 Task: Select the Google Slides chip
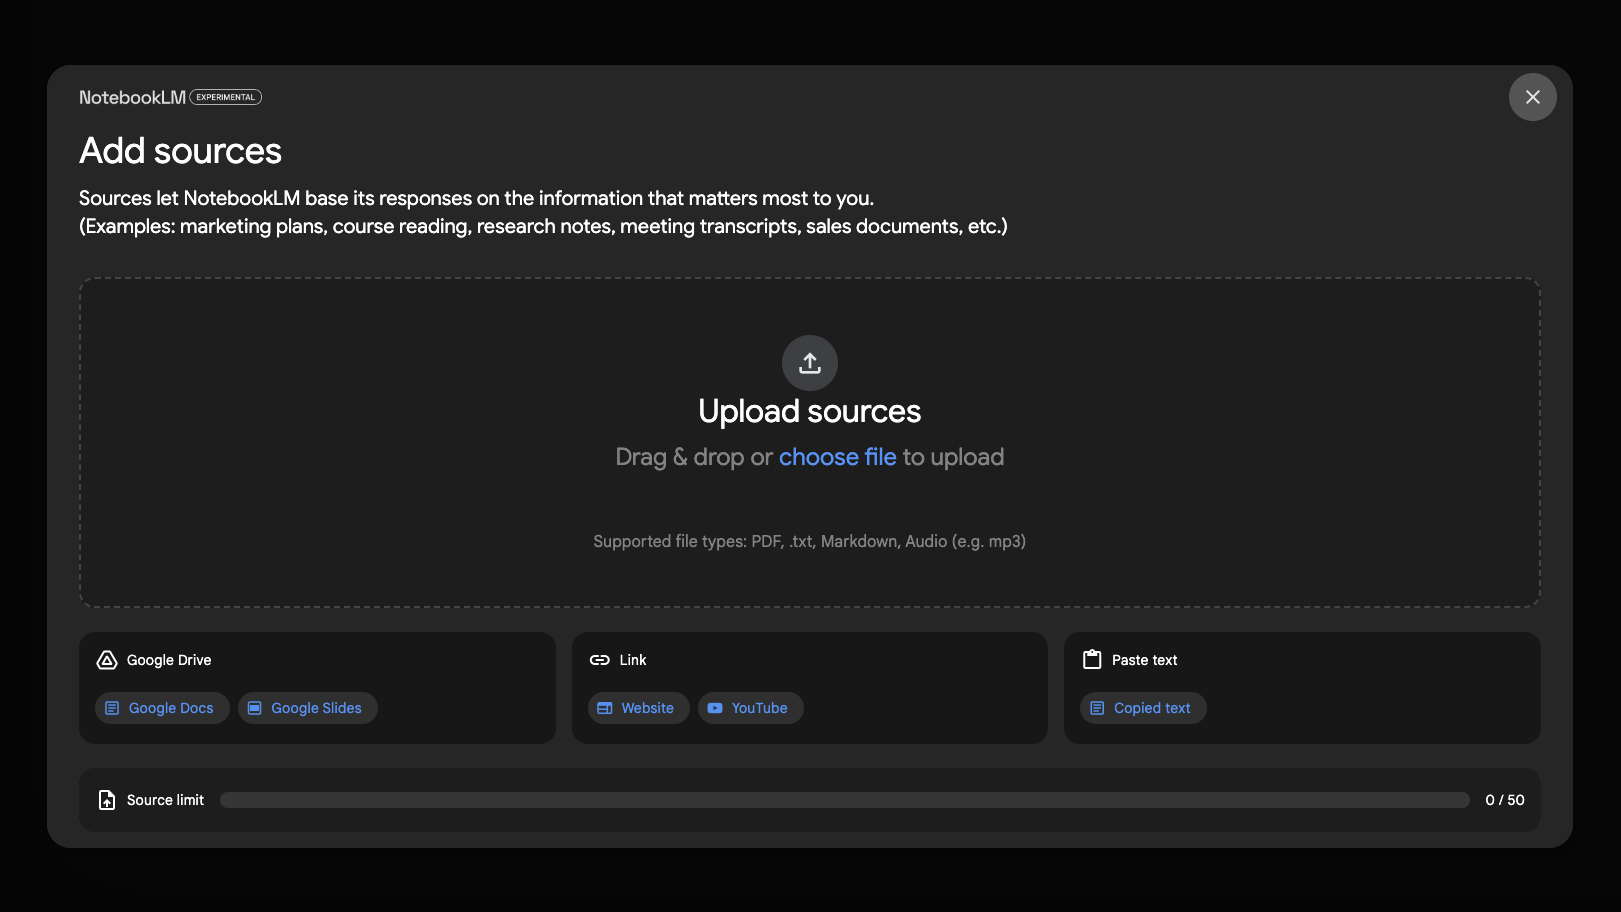(x=307, y=708)
